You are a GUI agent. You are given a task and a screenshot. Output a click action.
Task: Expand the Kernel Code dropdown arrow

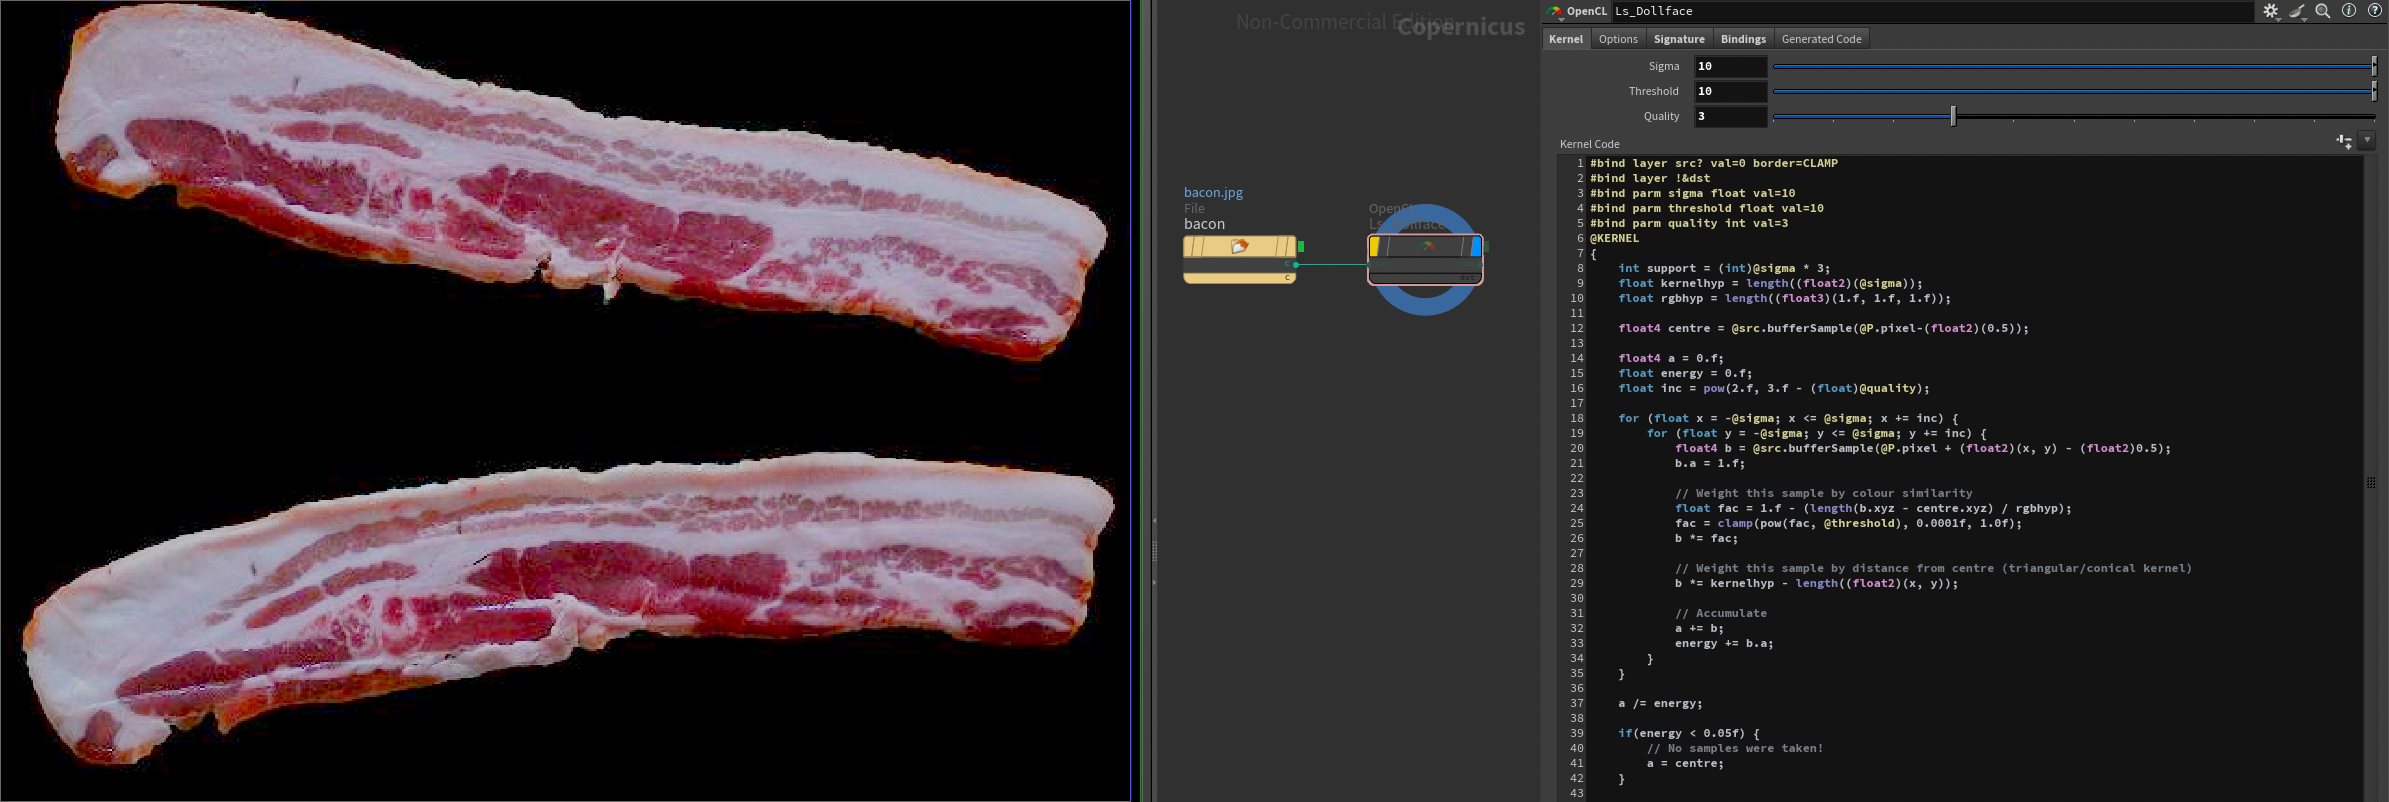tap(2367, 141)
